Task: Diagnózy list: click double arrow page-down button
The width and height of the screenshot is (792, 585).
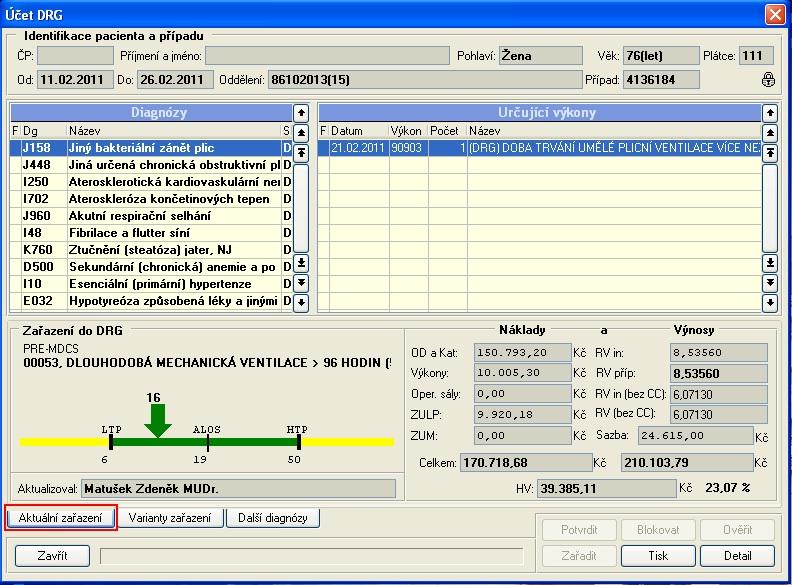Action: point(301,282)
